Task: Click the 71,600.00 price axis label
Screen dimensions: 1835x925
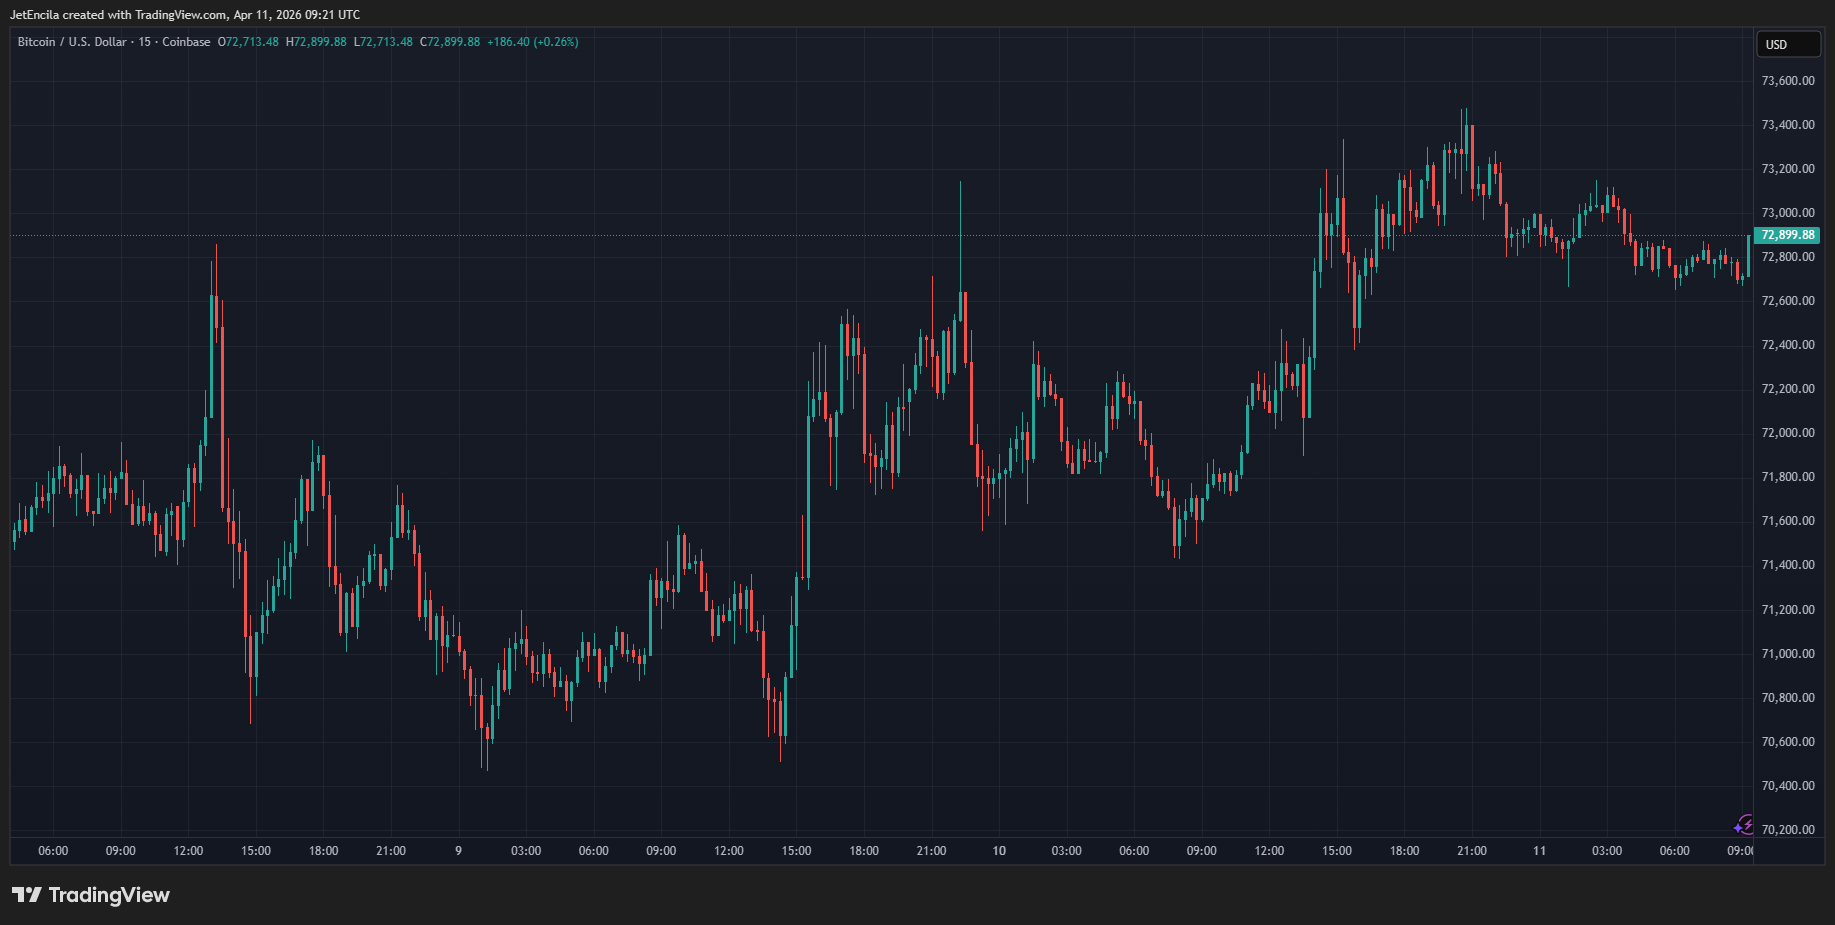Action: pyautogui.click(x=1788, y=521)
